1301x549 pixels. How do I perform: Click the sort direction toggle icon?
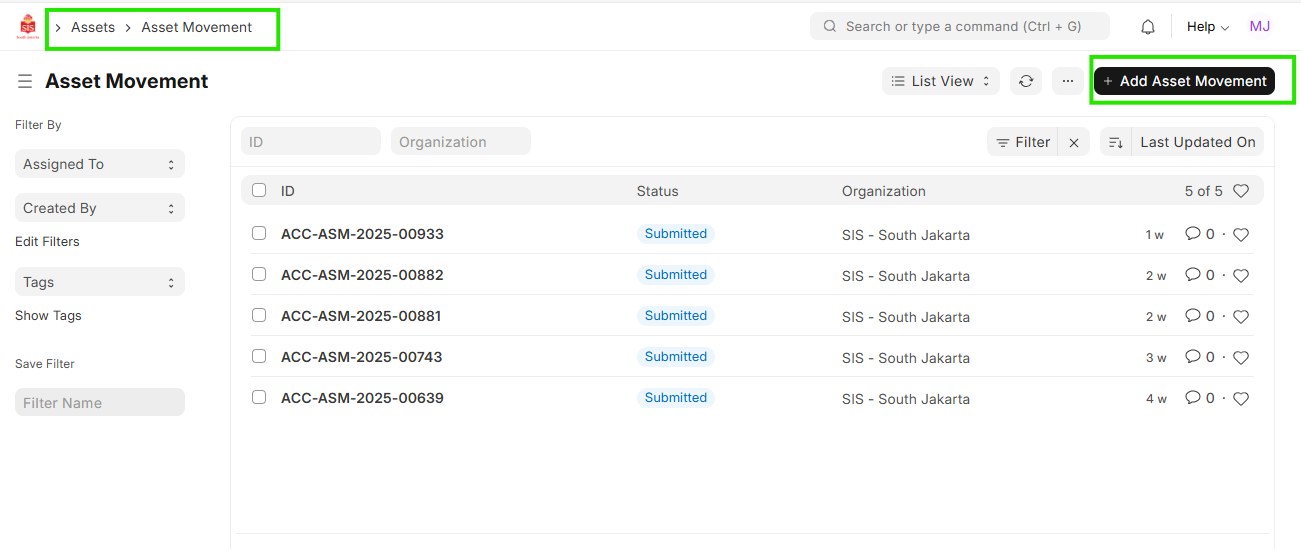1116,142
